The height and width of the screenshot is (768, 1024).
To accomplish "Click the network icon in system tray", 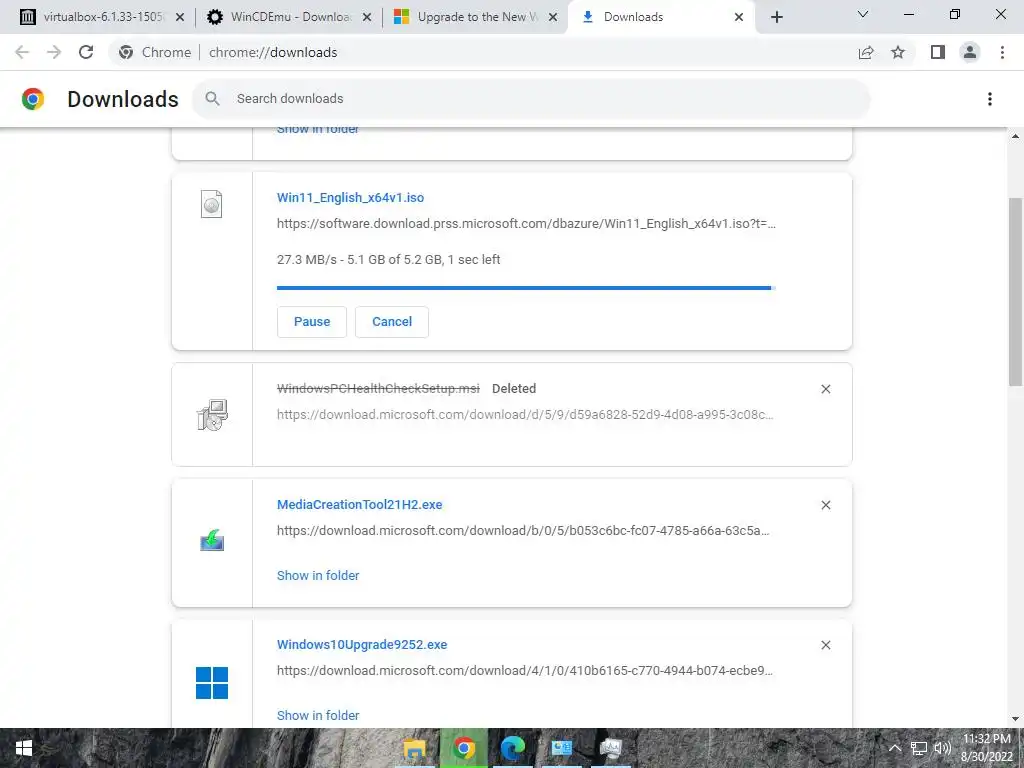I will 919,748.
